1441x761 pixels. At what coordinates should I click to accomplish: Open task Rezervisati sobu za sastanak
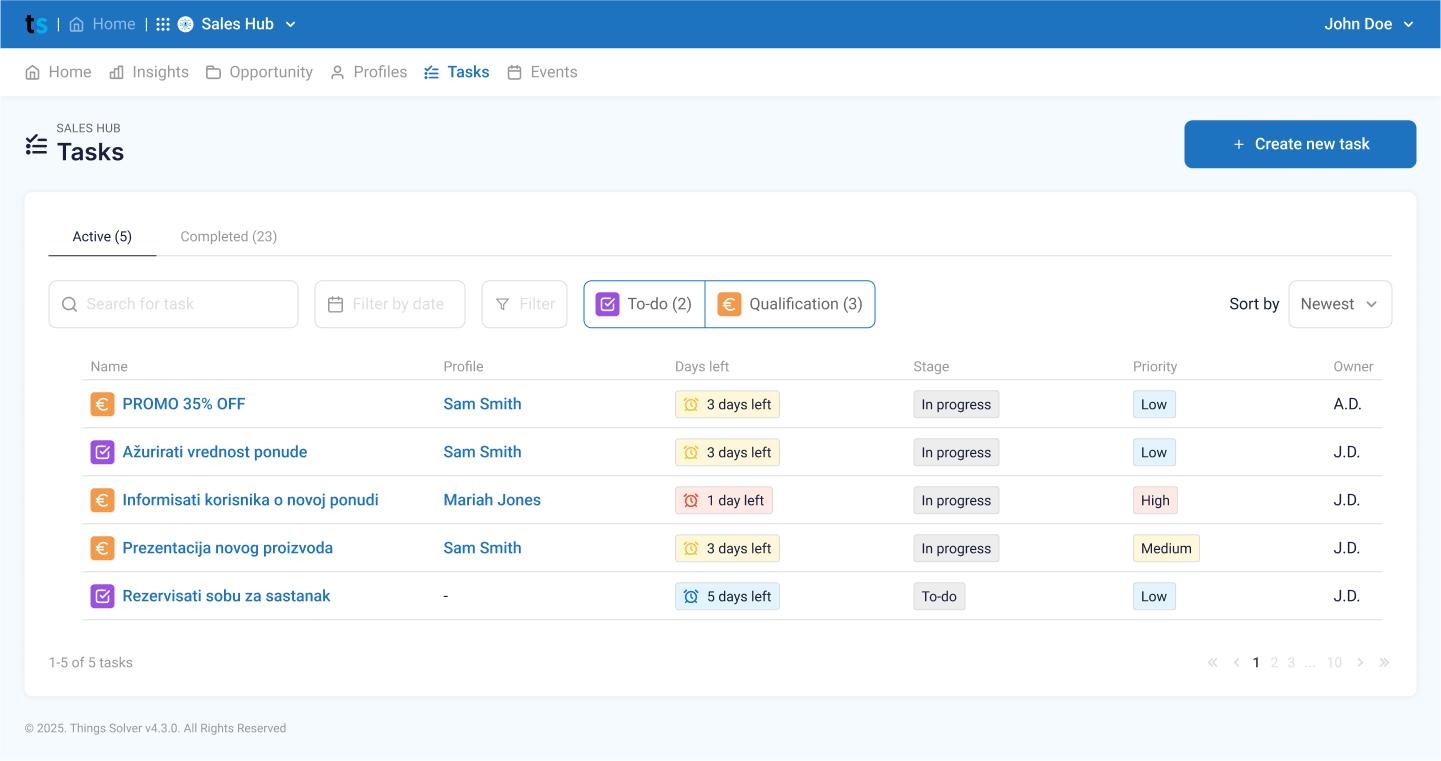226,596
